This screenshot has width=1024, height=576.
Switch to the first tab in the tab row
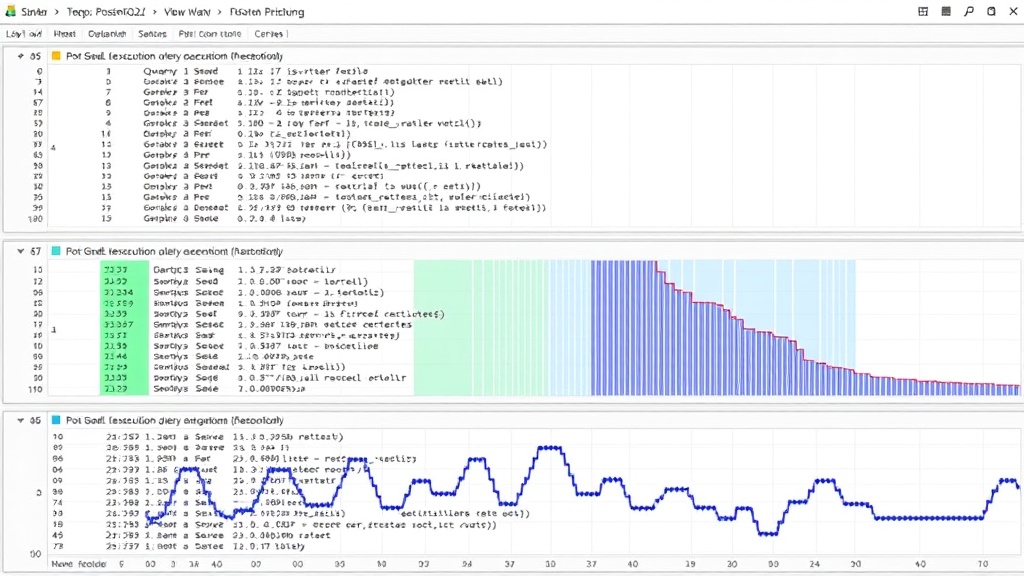[x=24, y=33]
